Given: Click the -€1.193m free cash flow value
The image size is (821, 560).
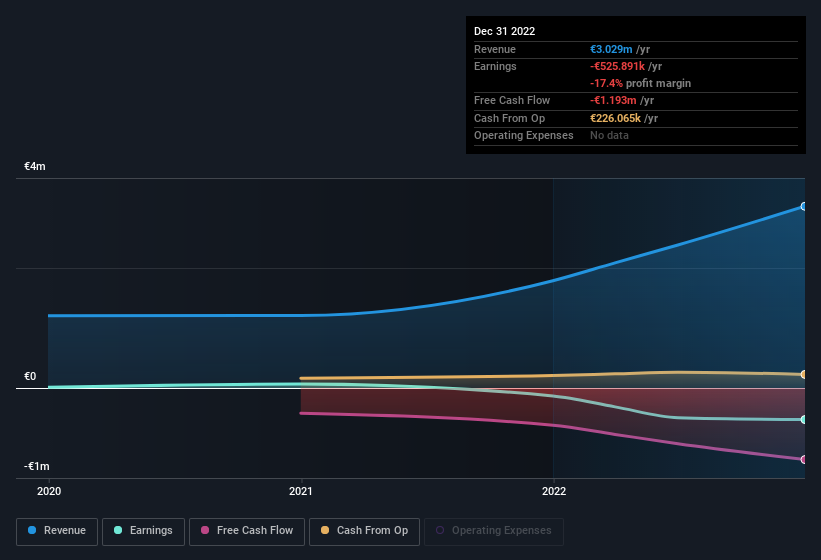Looking at the screenshot, I should click(x=613, y=100).
